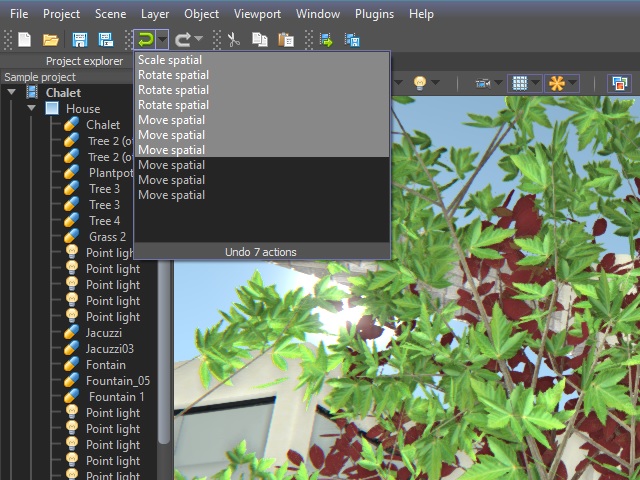Select Fountain_05 object in tree
The height and width of the screenshot is (480, 640).
click(118, 381)
